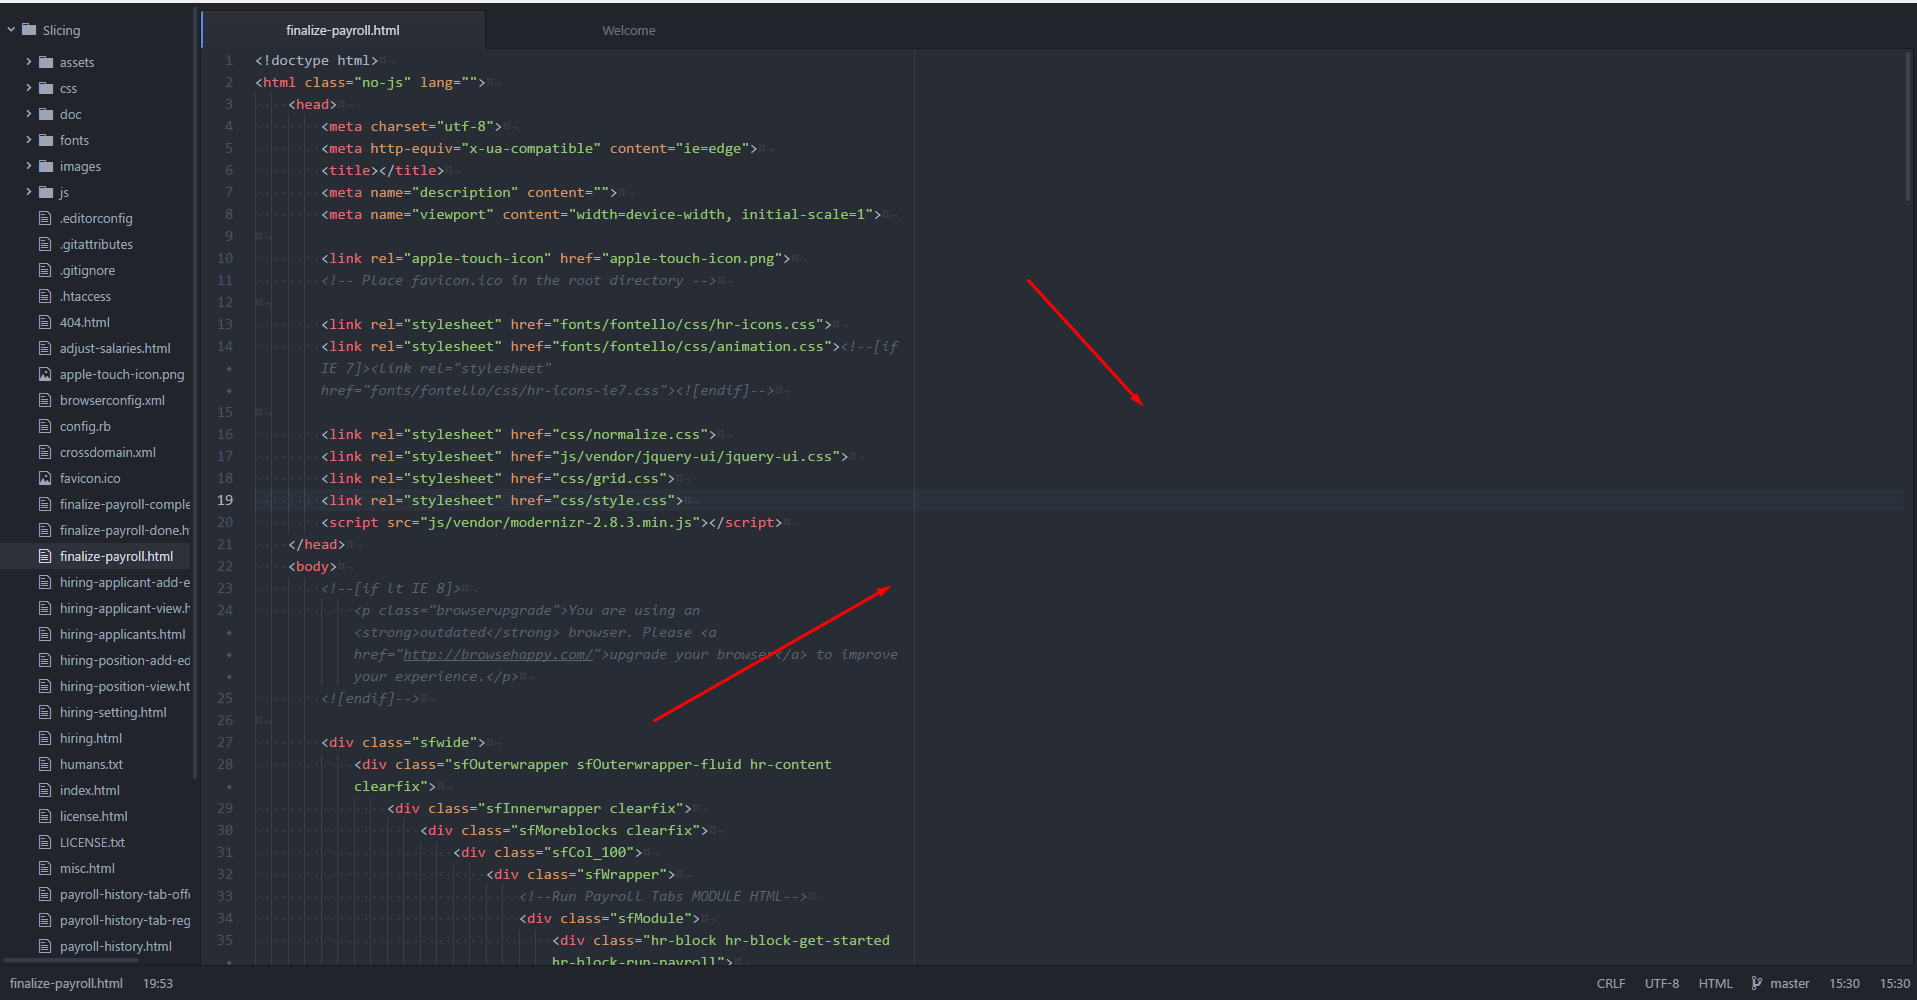Switch to the finalize-payroll.html tab
This screenshot has width=1917, height=1000.
[x=343, y=30]
